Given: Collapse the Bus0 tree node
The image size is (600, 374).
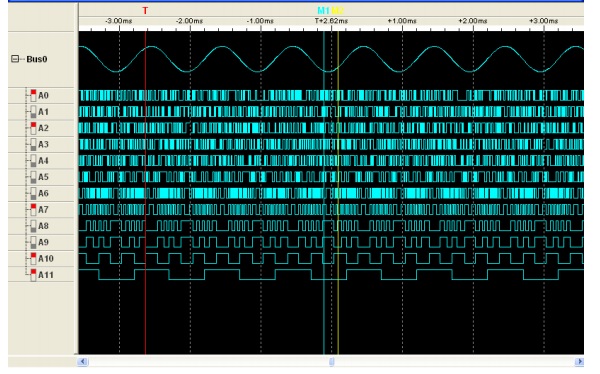Looking at the screenshot, I should 15,59.
